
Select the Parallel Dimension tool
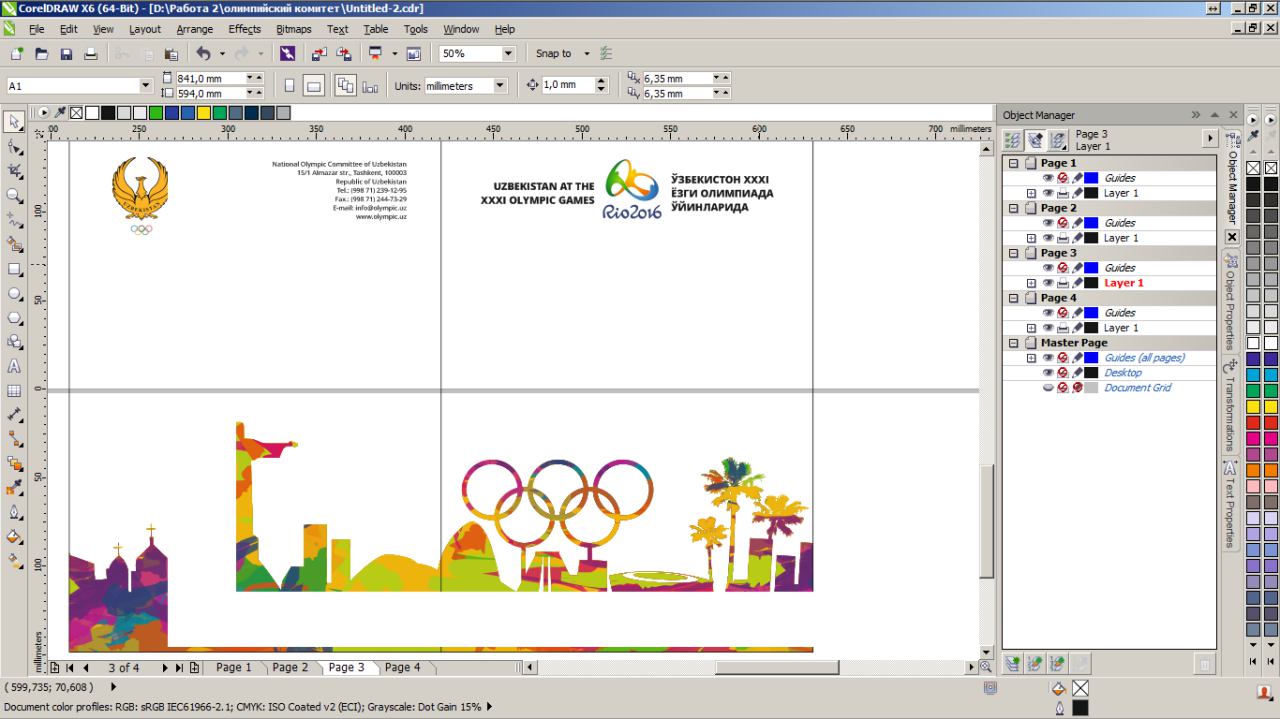coord(15,415)
